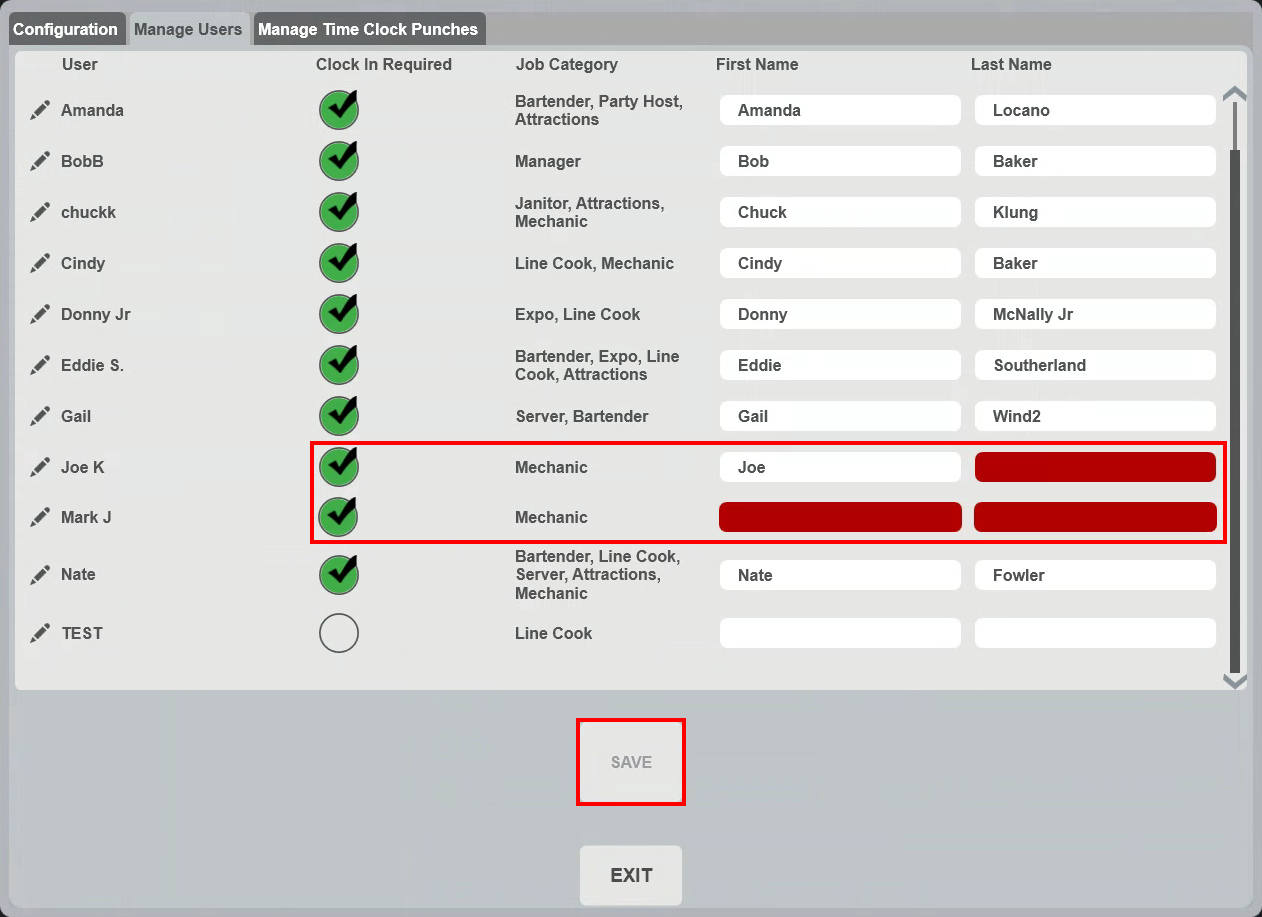
Task: Click the First Name field for Nate
Action: coord(840,575)
